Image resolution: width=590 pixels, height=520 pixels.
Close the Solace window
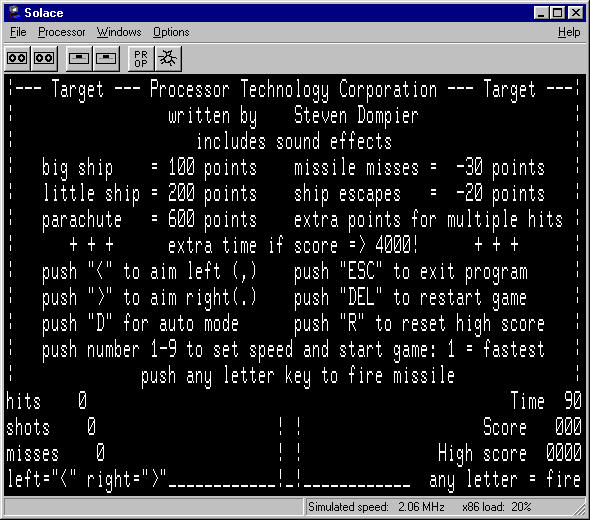[x=576, y=13]
